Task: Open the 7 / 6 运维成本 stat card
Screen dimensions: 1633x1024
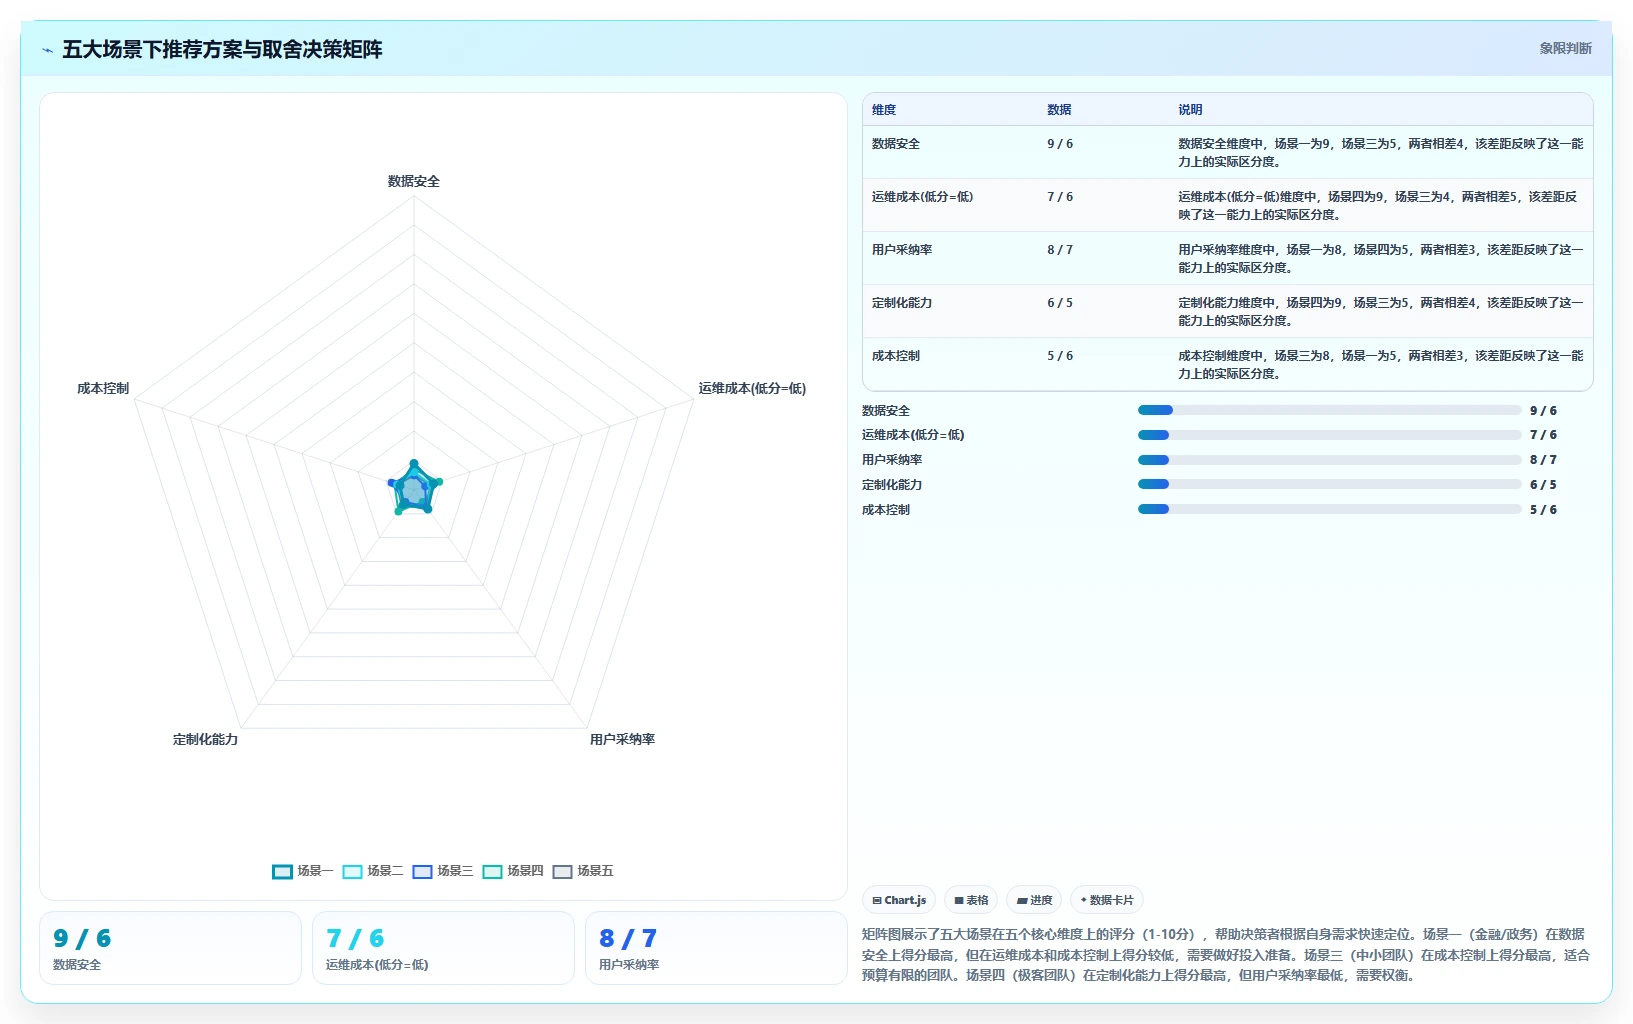Action: (x=443, y=948)
